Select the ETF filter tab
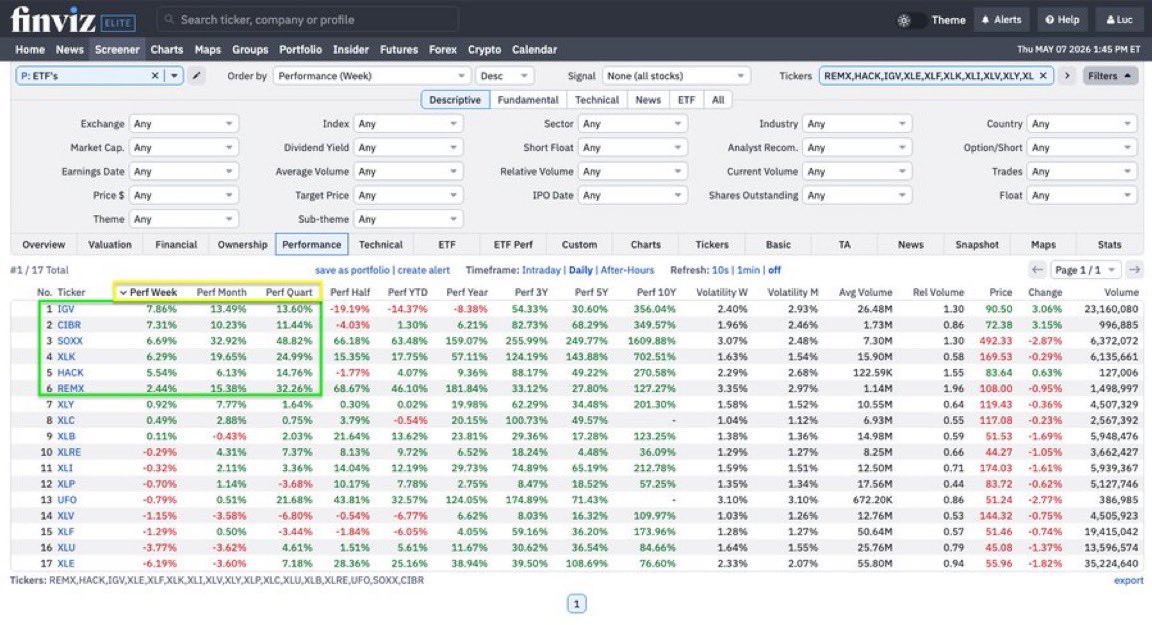The width and height of the screenshot is (1152, 625). [x=686, y=100]
